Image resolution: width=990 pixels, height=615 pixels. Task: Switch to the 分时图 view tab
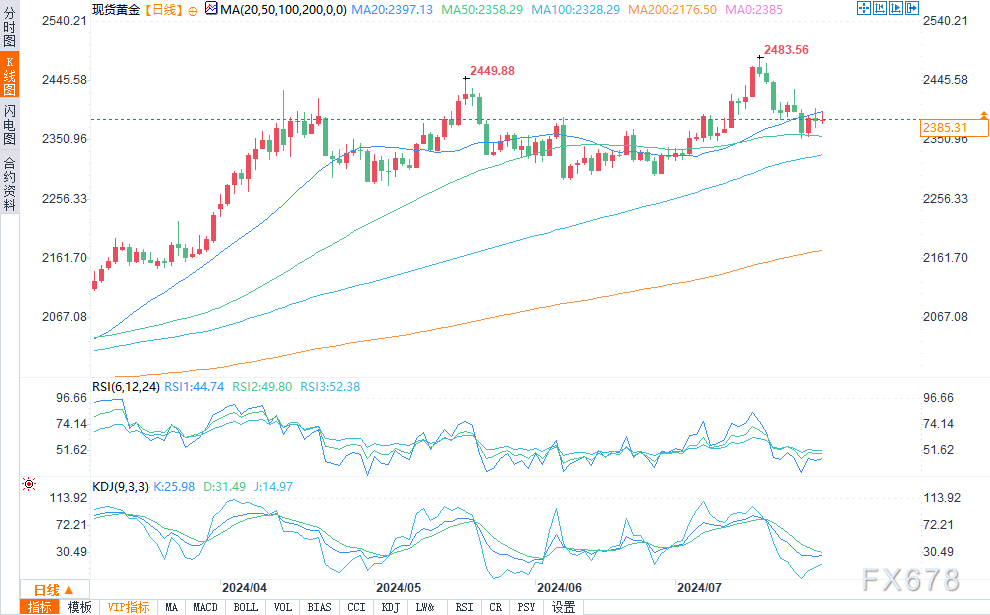(9, 25)
